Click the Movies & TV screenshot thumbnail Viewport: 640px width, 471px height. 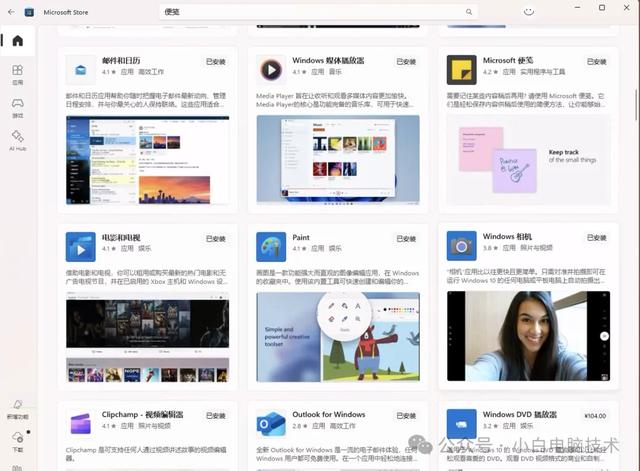click(147, 337)
